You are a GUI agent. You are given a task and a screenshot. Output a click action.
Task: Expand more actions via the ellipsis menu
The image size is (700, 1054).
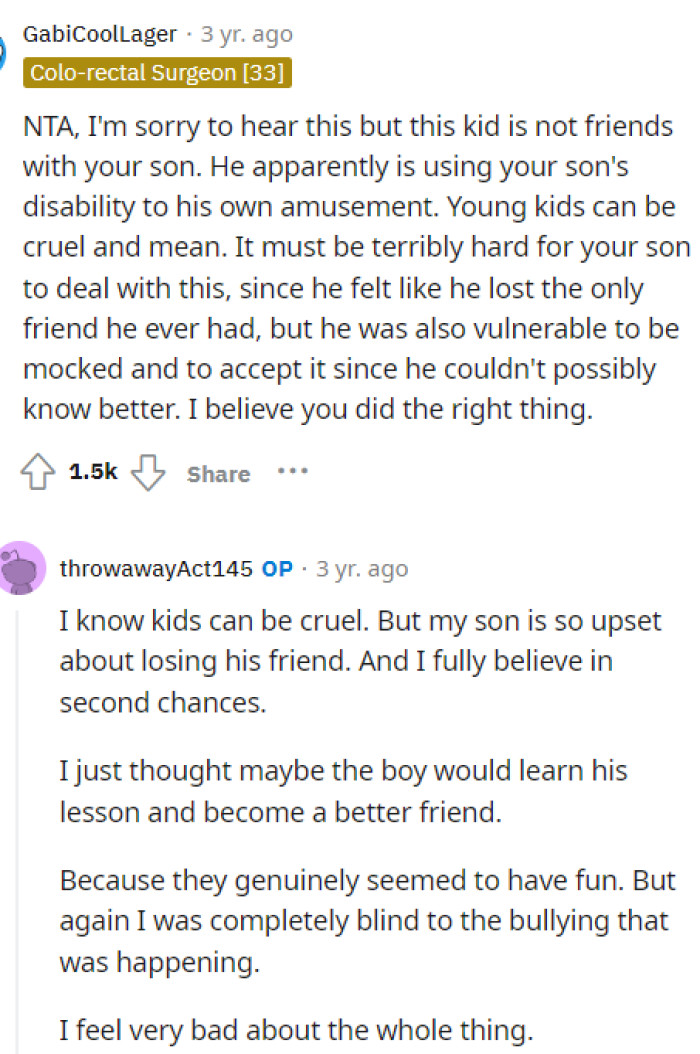point(292,472)
